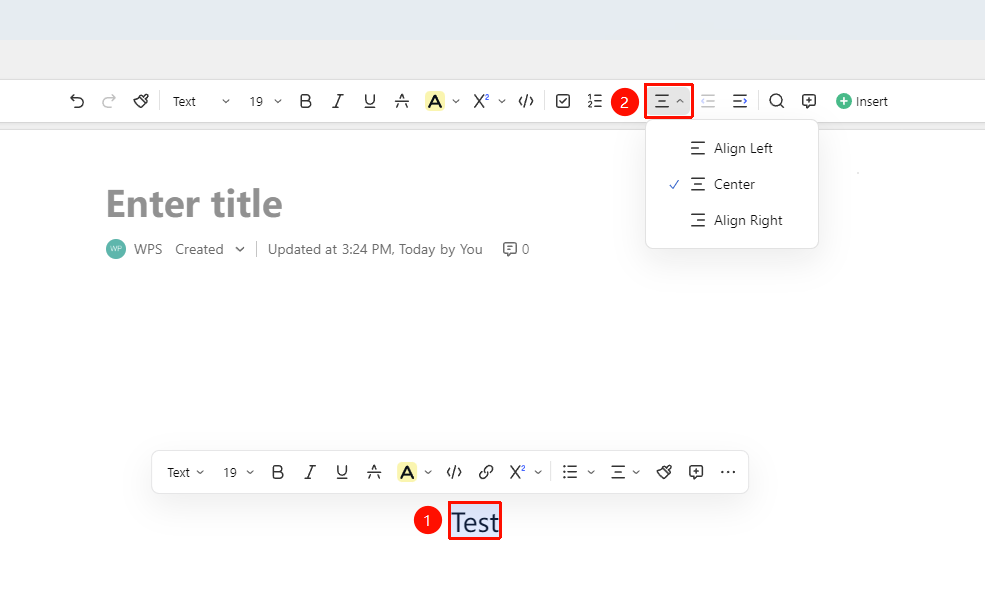
Task: Apply highlight color A in top toolbar
Action: (435, 101)
